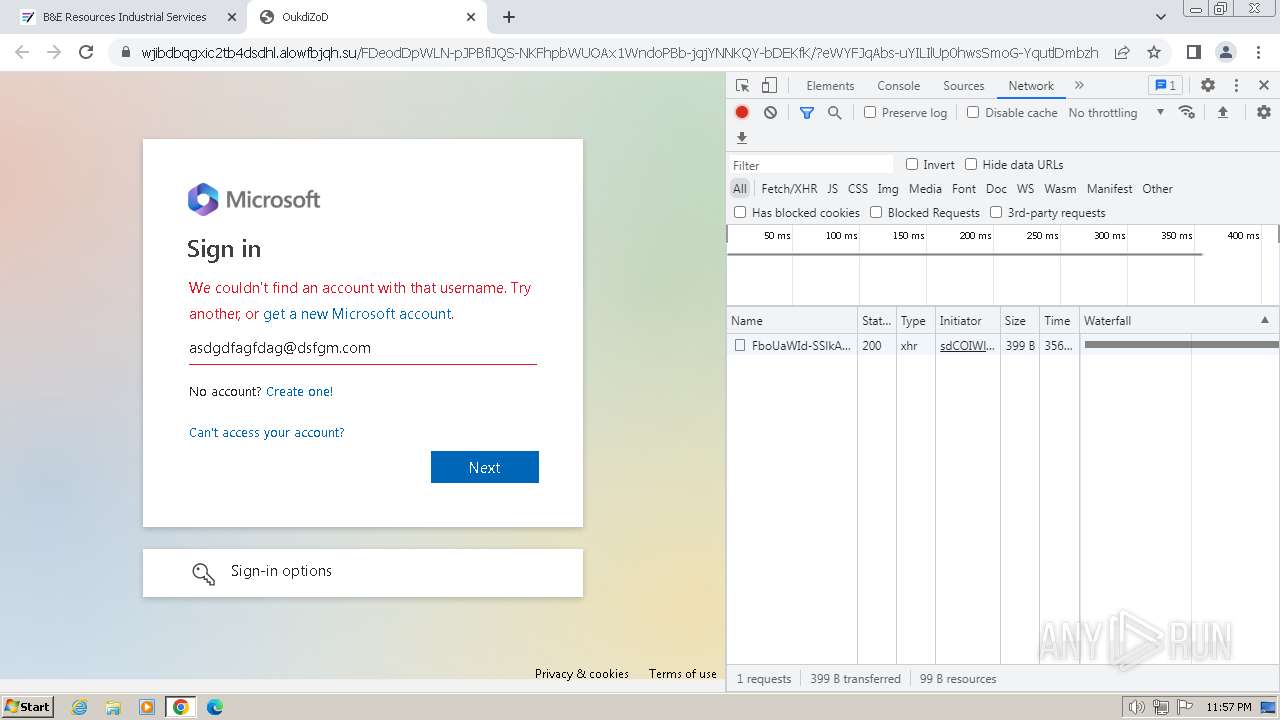
Task: Click the inspect element picker icon
Action: [x=742, y=86]
